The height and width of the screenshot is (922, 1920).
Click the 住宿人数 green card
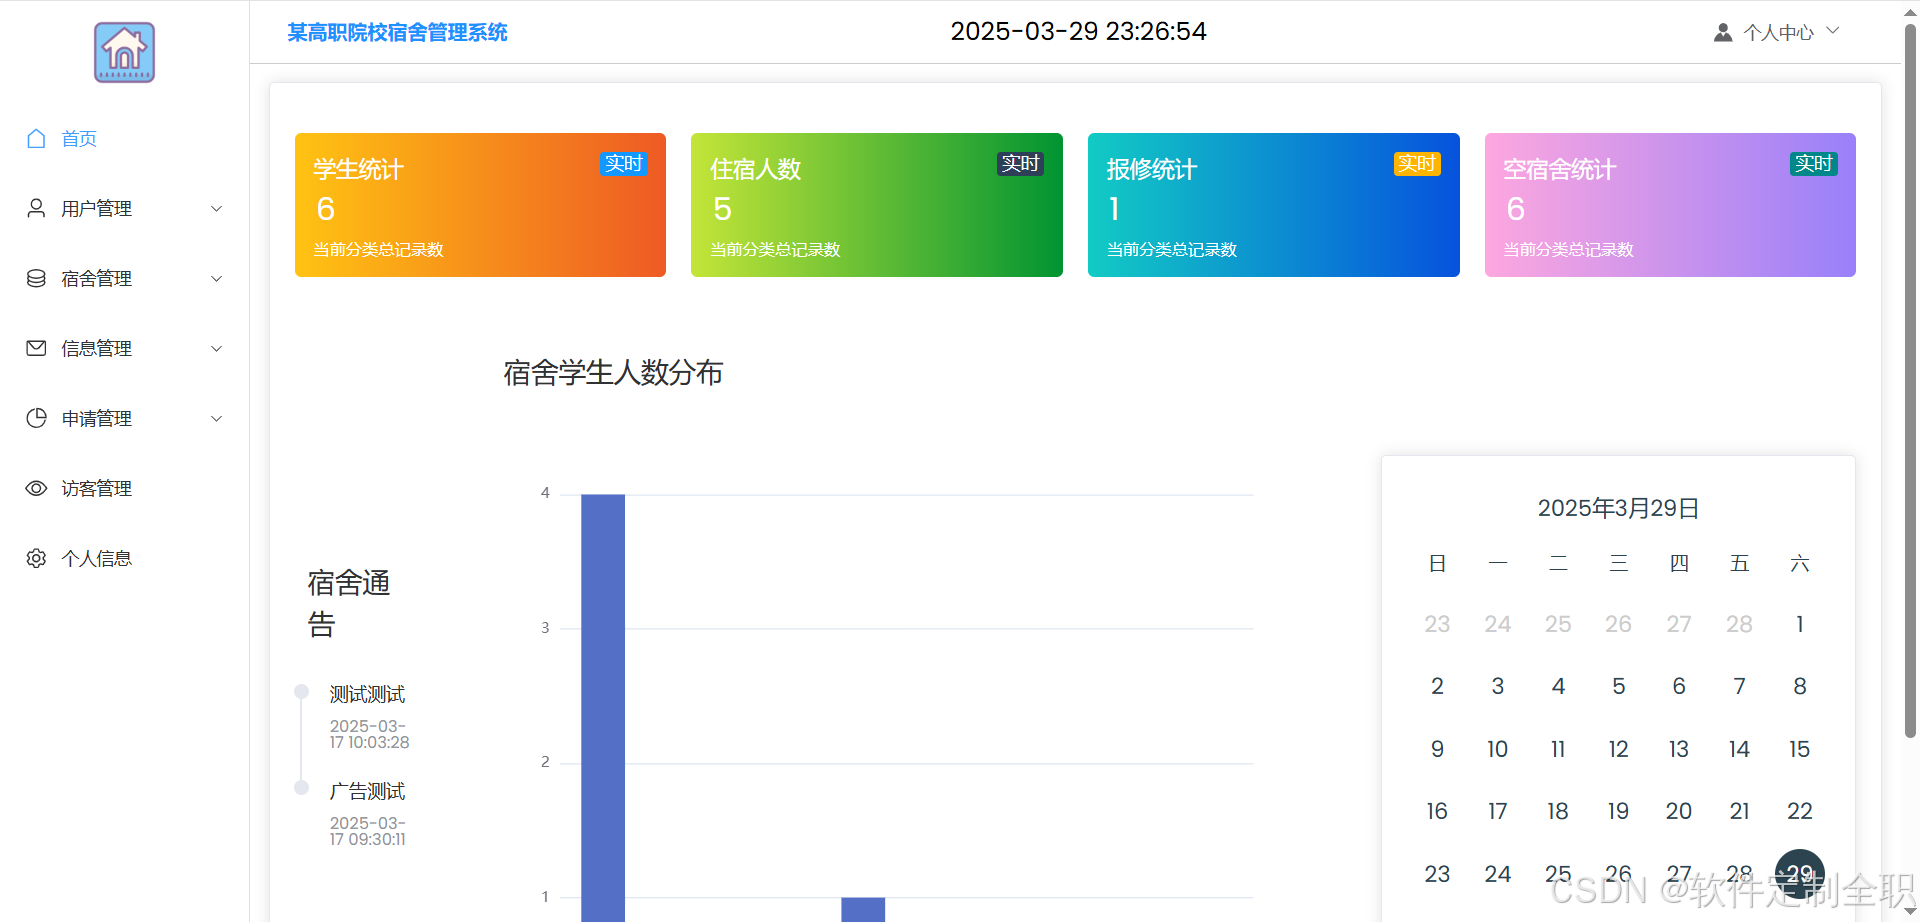[877, 205]
